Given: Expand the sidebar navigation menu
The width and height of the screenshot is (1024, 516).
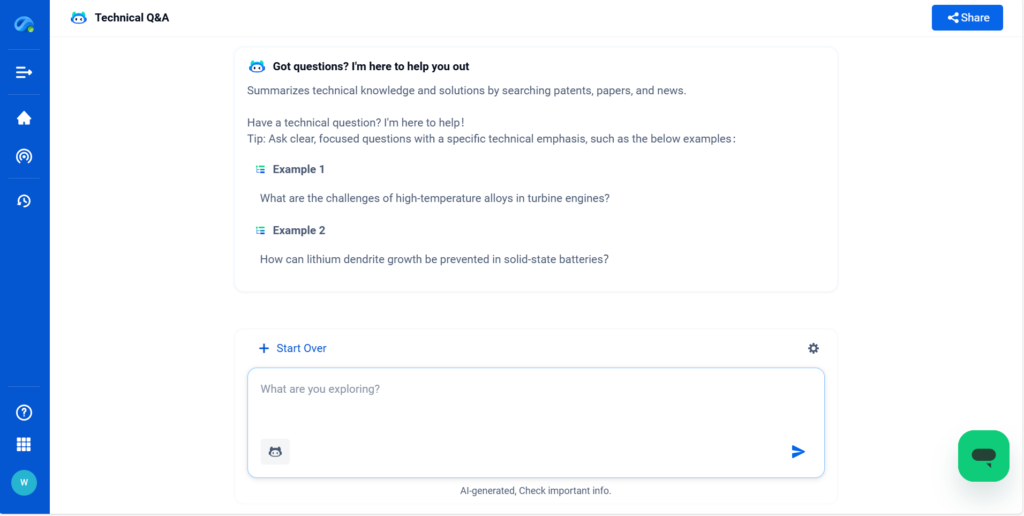Looking at the screenshot, I should (x=24, y=72).
